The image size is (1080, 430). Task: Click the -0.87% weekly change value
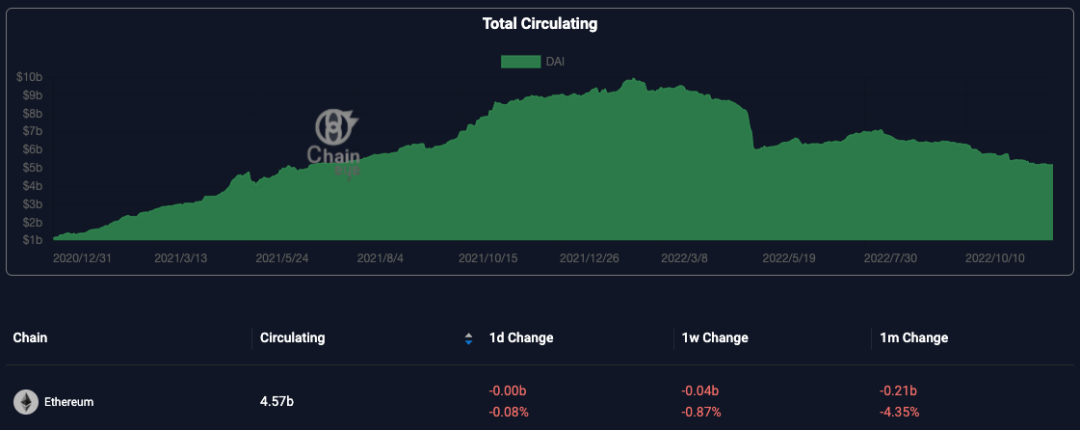[x=704, y=411]
